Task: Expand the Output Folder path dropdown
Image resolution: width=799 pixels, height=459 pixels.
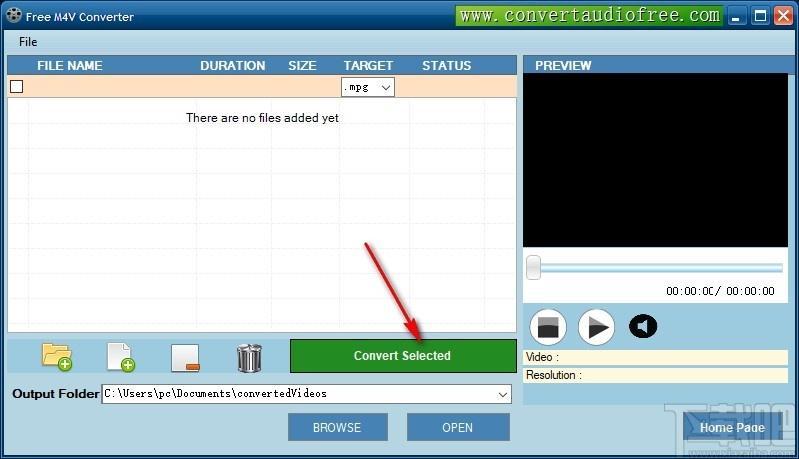Action: (502, 394)
